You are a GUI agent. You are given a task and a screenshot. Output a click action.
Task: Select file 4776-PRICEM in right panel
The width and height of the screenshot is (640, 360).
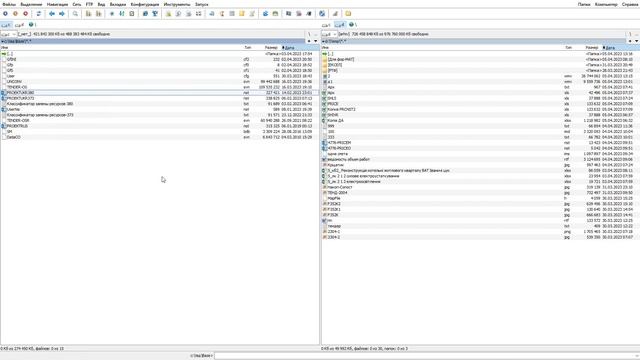click(x=480, y=142)
